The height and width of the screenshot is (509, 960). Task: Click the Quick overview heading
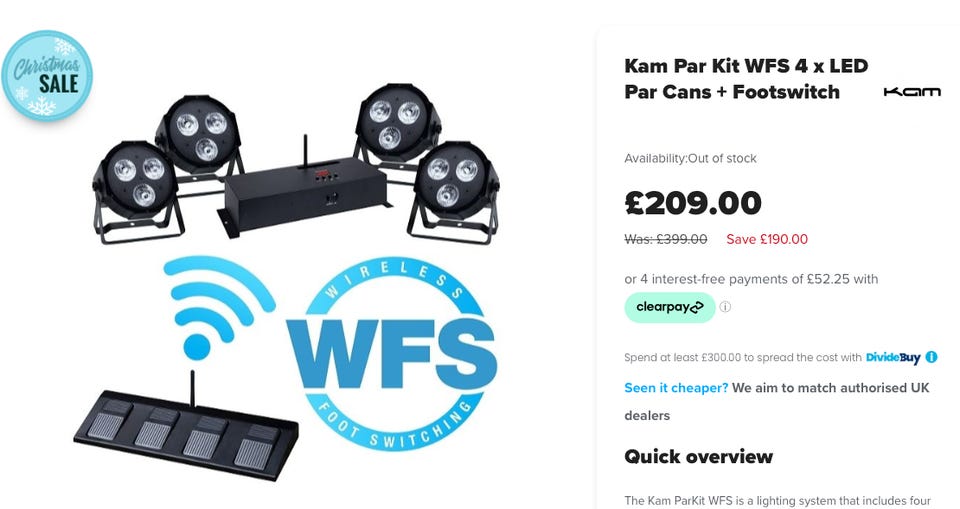tap(699, 456)
